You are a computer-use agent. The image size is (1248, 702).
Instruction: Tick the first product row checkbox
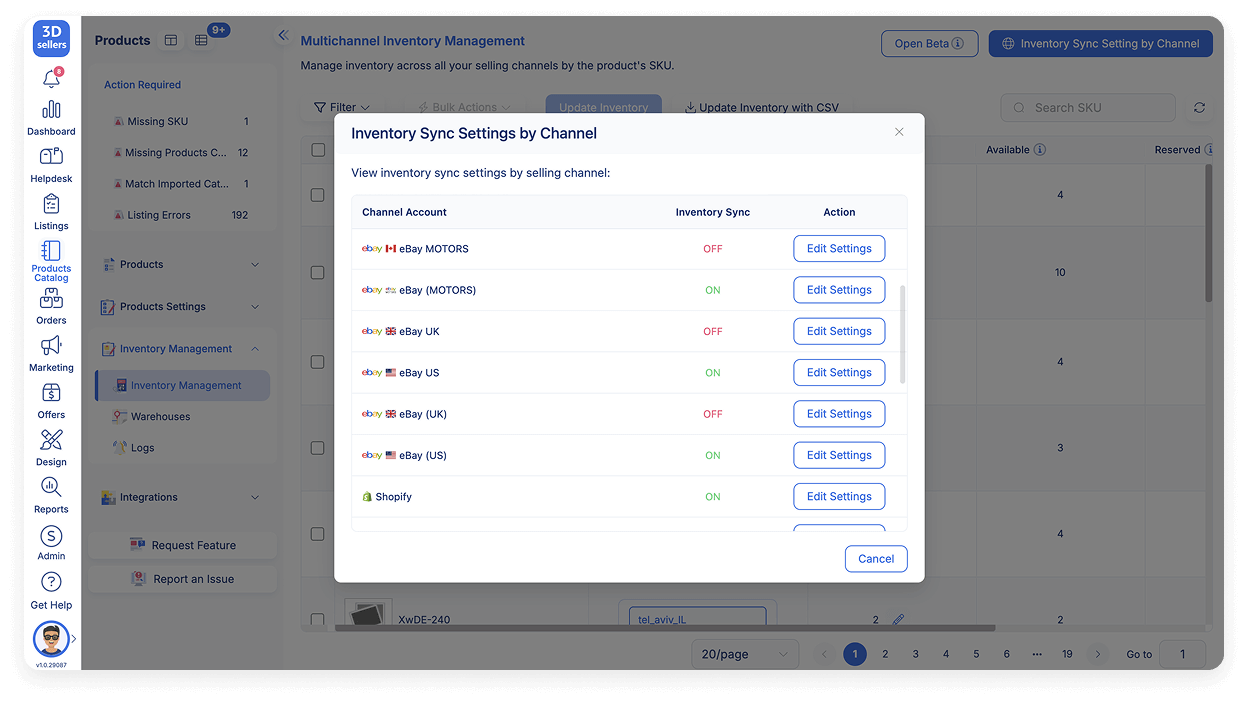[318, 195]
